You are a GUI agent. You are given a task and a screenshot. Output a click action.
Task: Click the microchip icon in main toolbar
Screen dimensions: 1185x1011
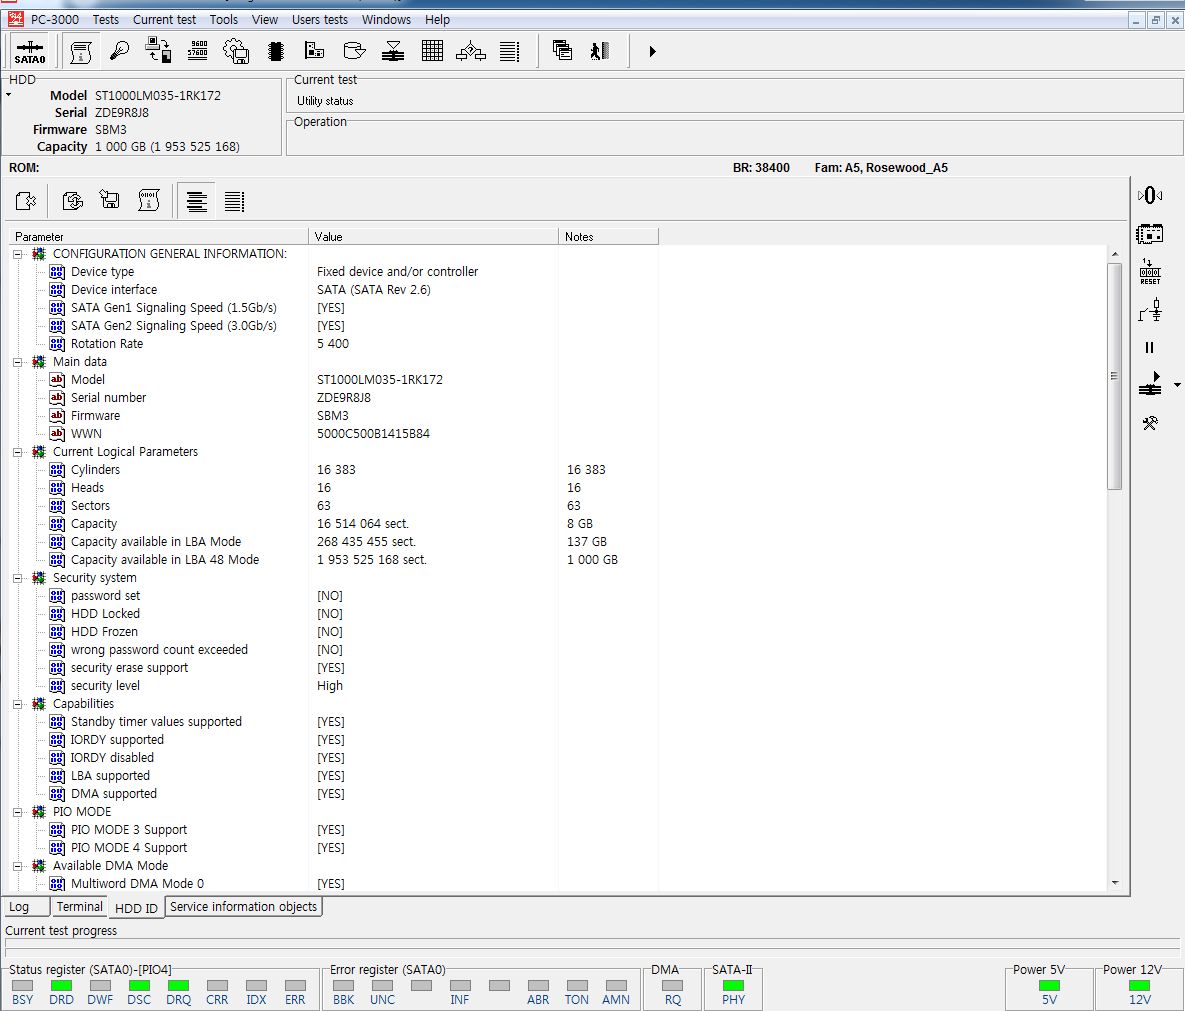coord(276,51)
